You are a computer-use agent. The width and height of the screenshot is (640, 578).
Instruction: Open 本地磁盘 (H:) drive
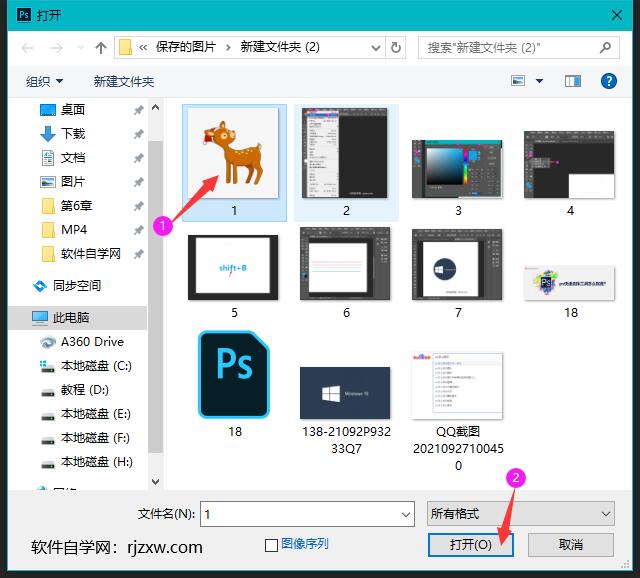tap(96, 462)
